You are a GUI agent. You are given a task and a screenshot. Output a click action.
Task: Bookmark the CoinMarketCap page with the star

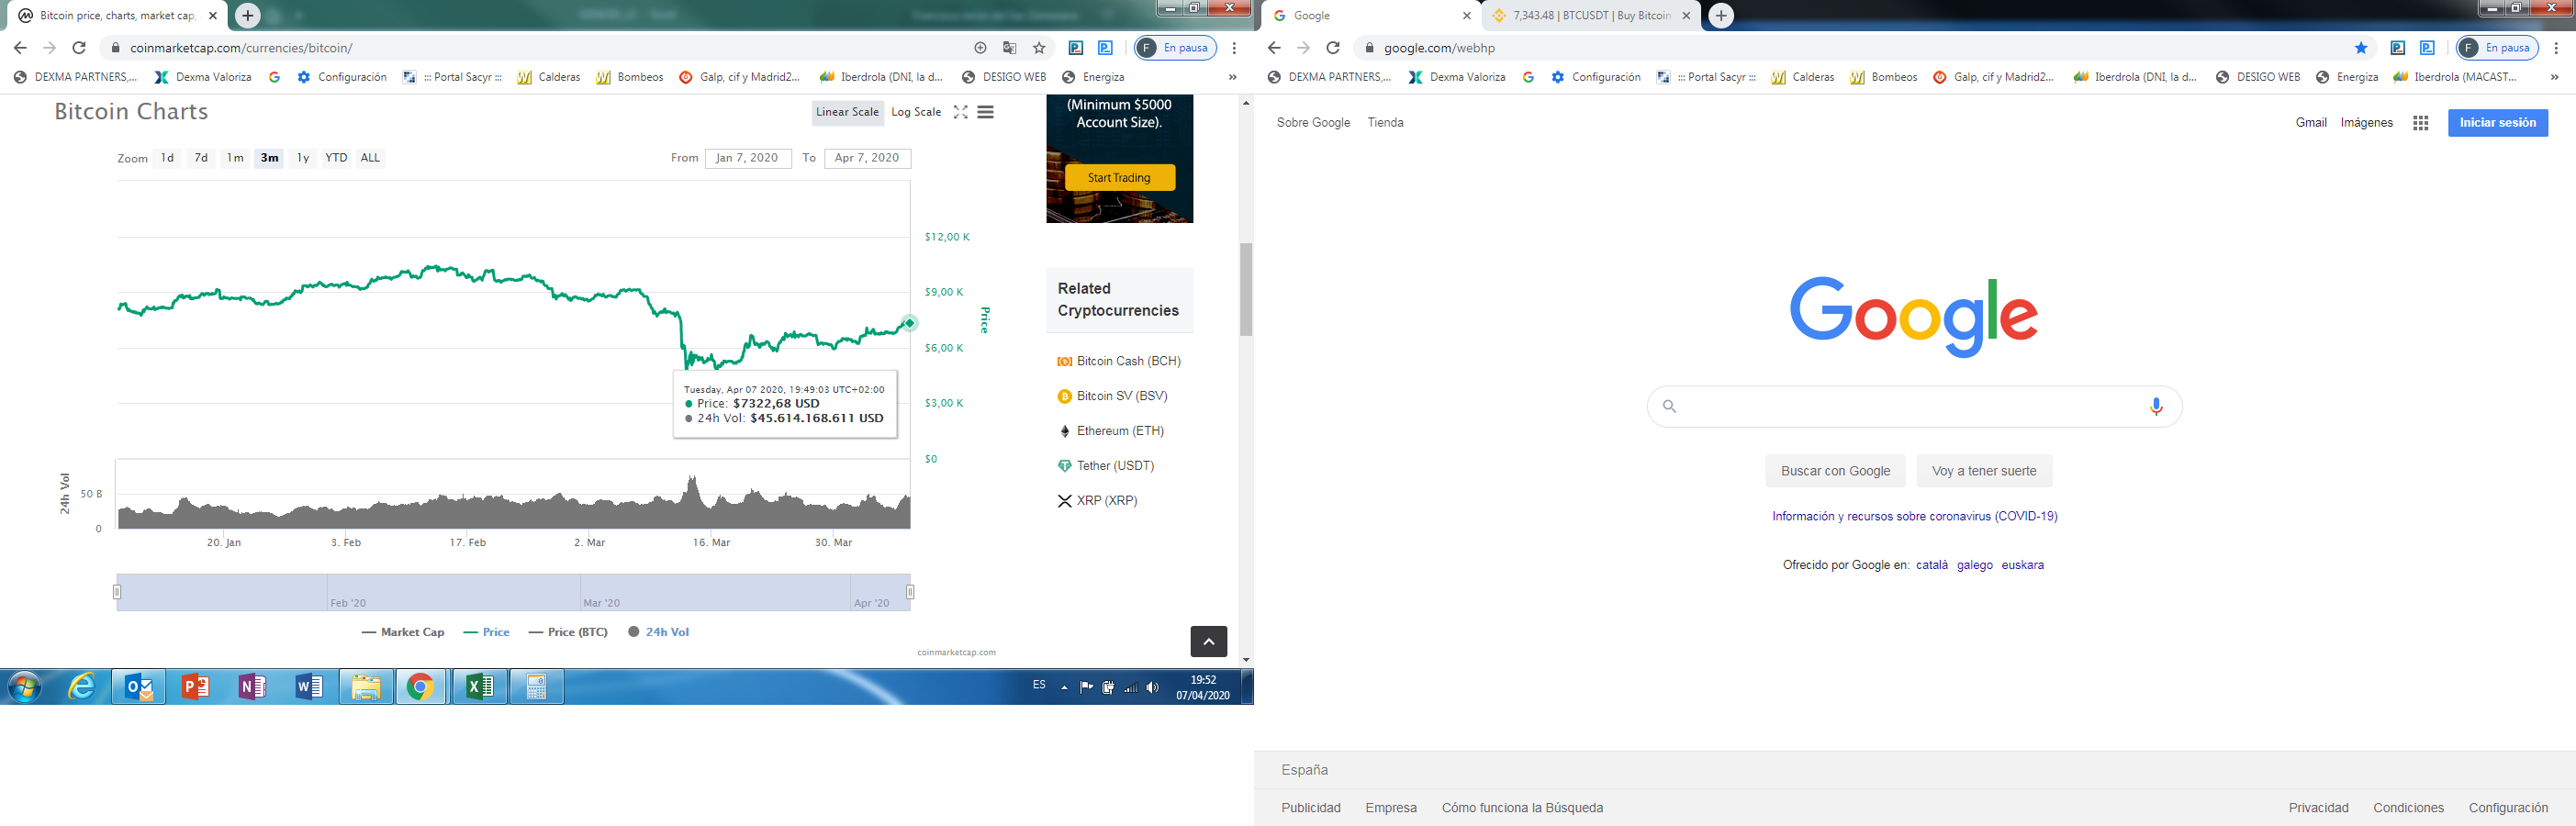tap(1039, 48)
